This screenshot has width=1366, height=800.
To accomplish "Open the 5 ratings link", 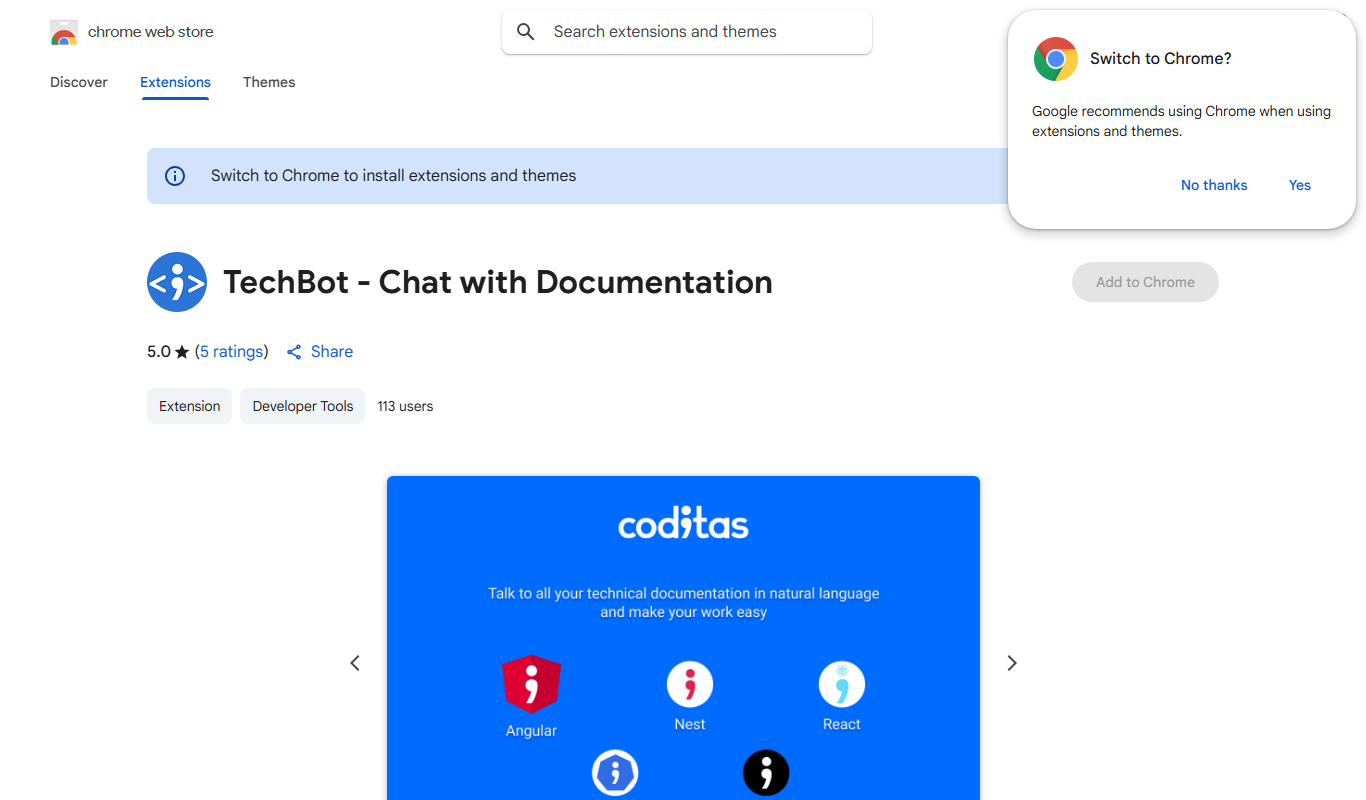I will click(x=232, y=352).
